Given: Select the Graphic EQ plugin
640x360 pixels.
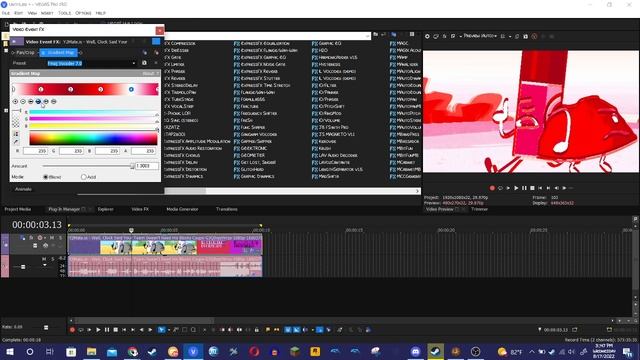Looking at the screenshot, I should 327,43.
